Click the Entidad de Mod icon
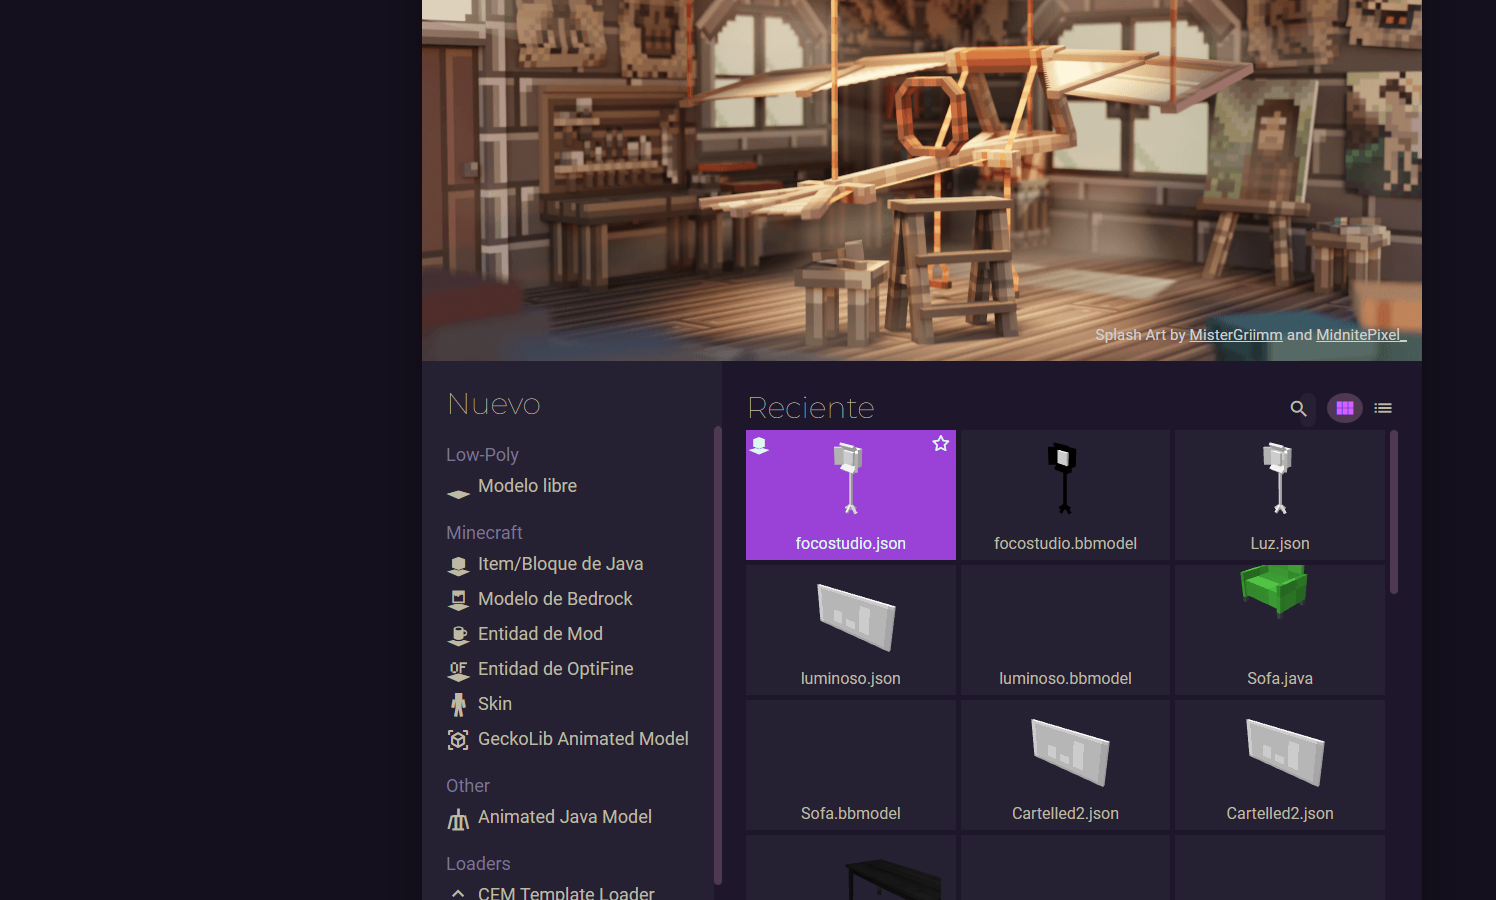Screen dimensions: 1496x900 tap(459, 635)
